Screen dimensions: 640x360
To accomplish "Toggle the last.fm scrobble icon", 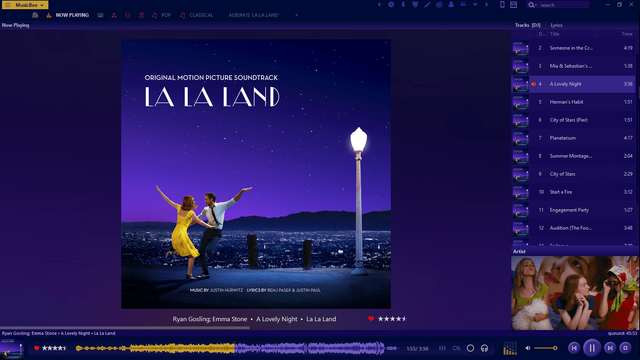I will pos(456,348).
